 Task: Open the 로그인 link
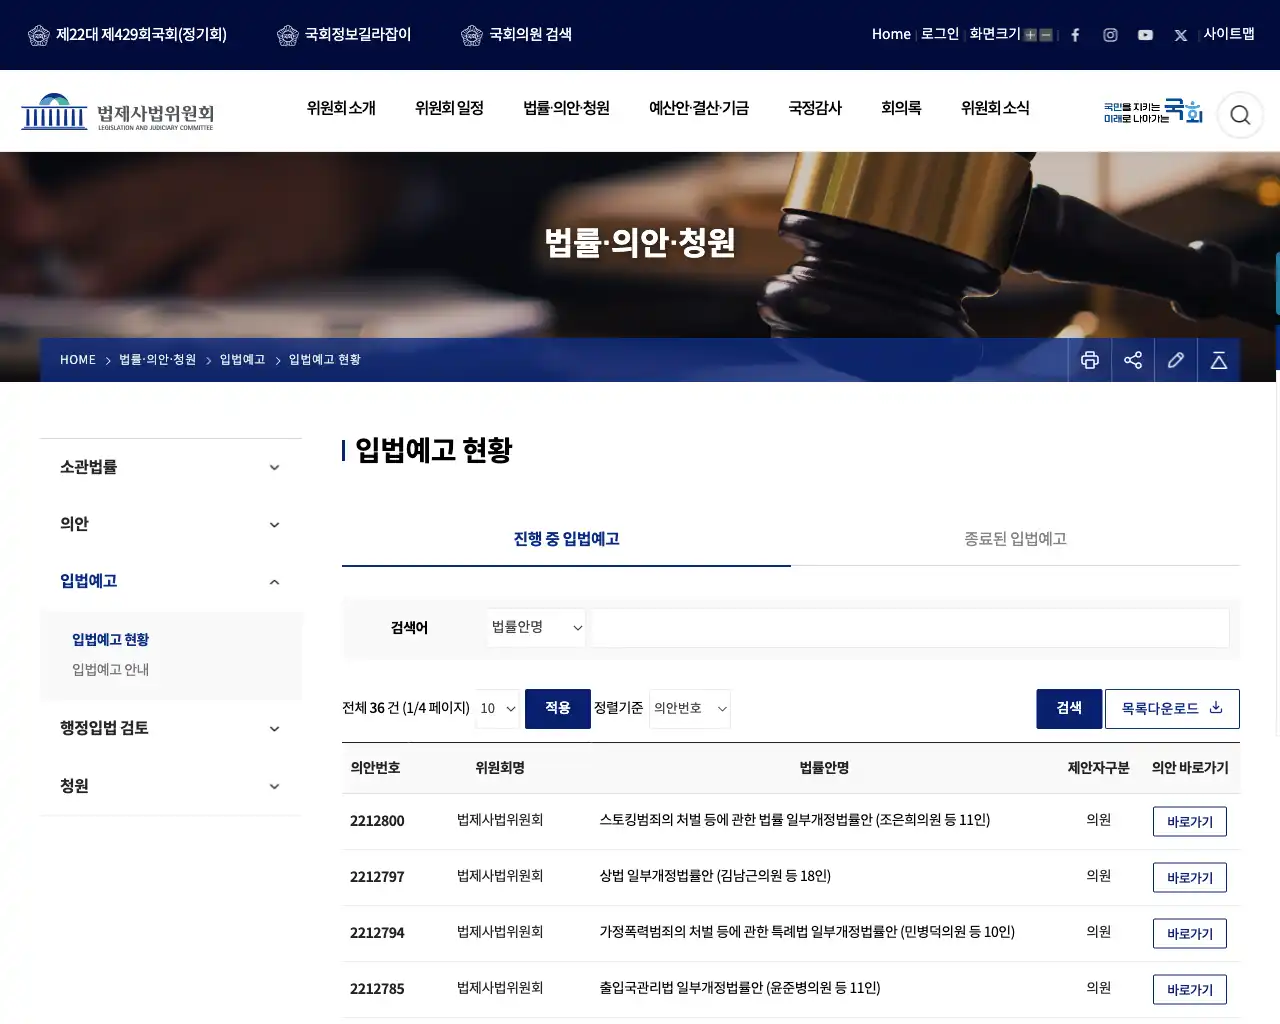point(940,34)
